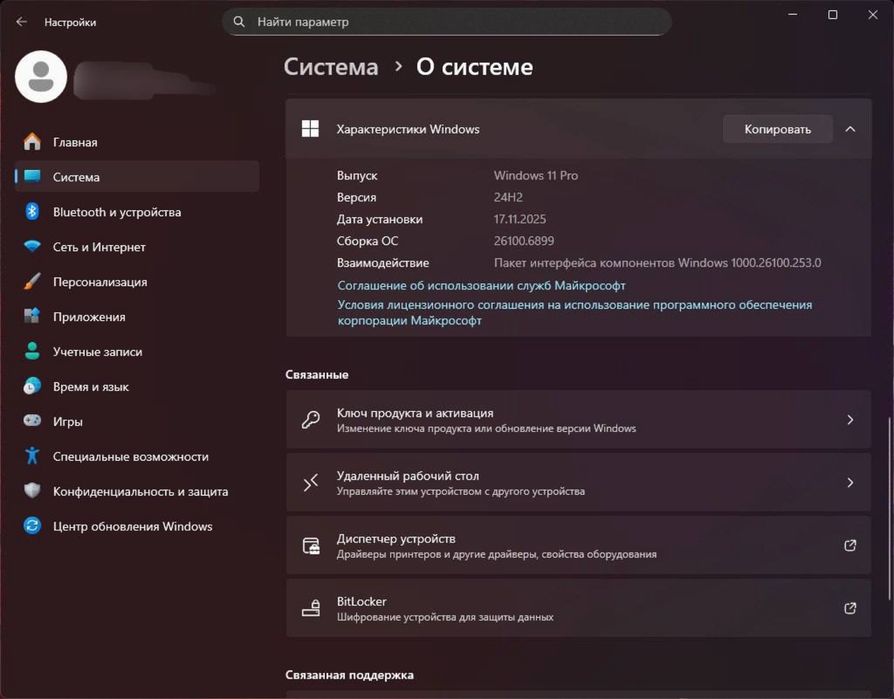This screenshot has width=894, height=699.
Task: Open Соглашение об использовании служб Майкрософт link
Action: click(x=481, y=285)
